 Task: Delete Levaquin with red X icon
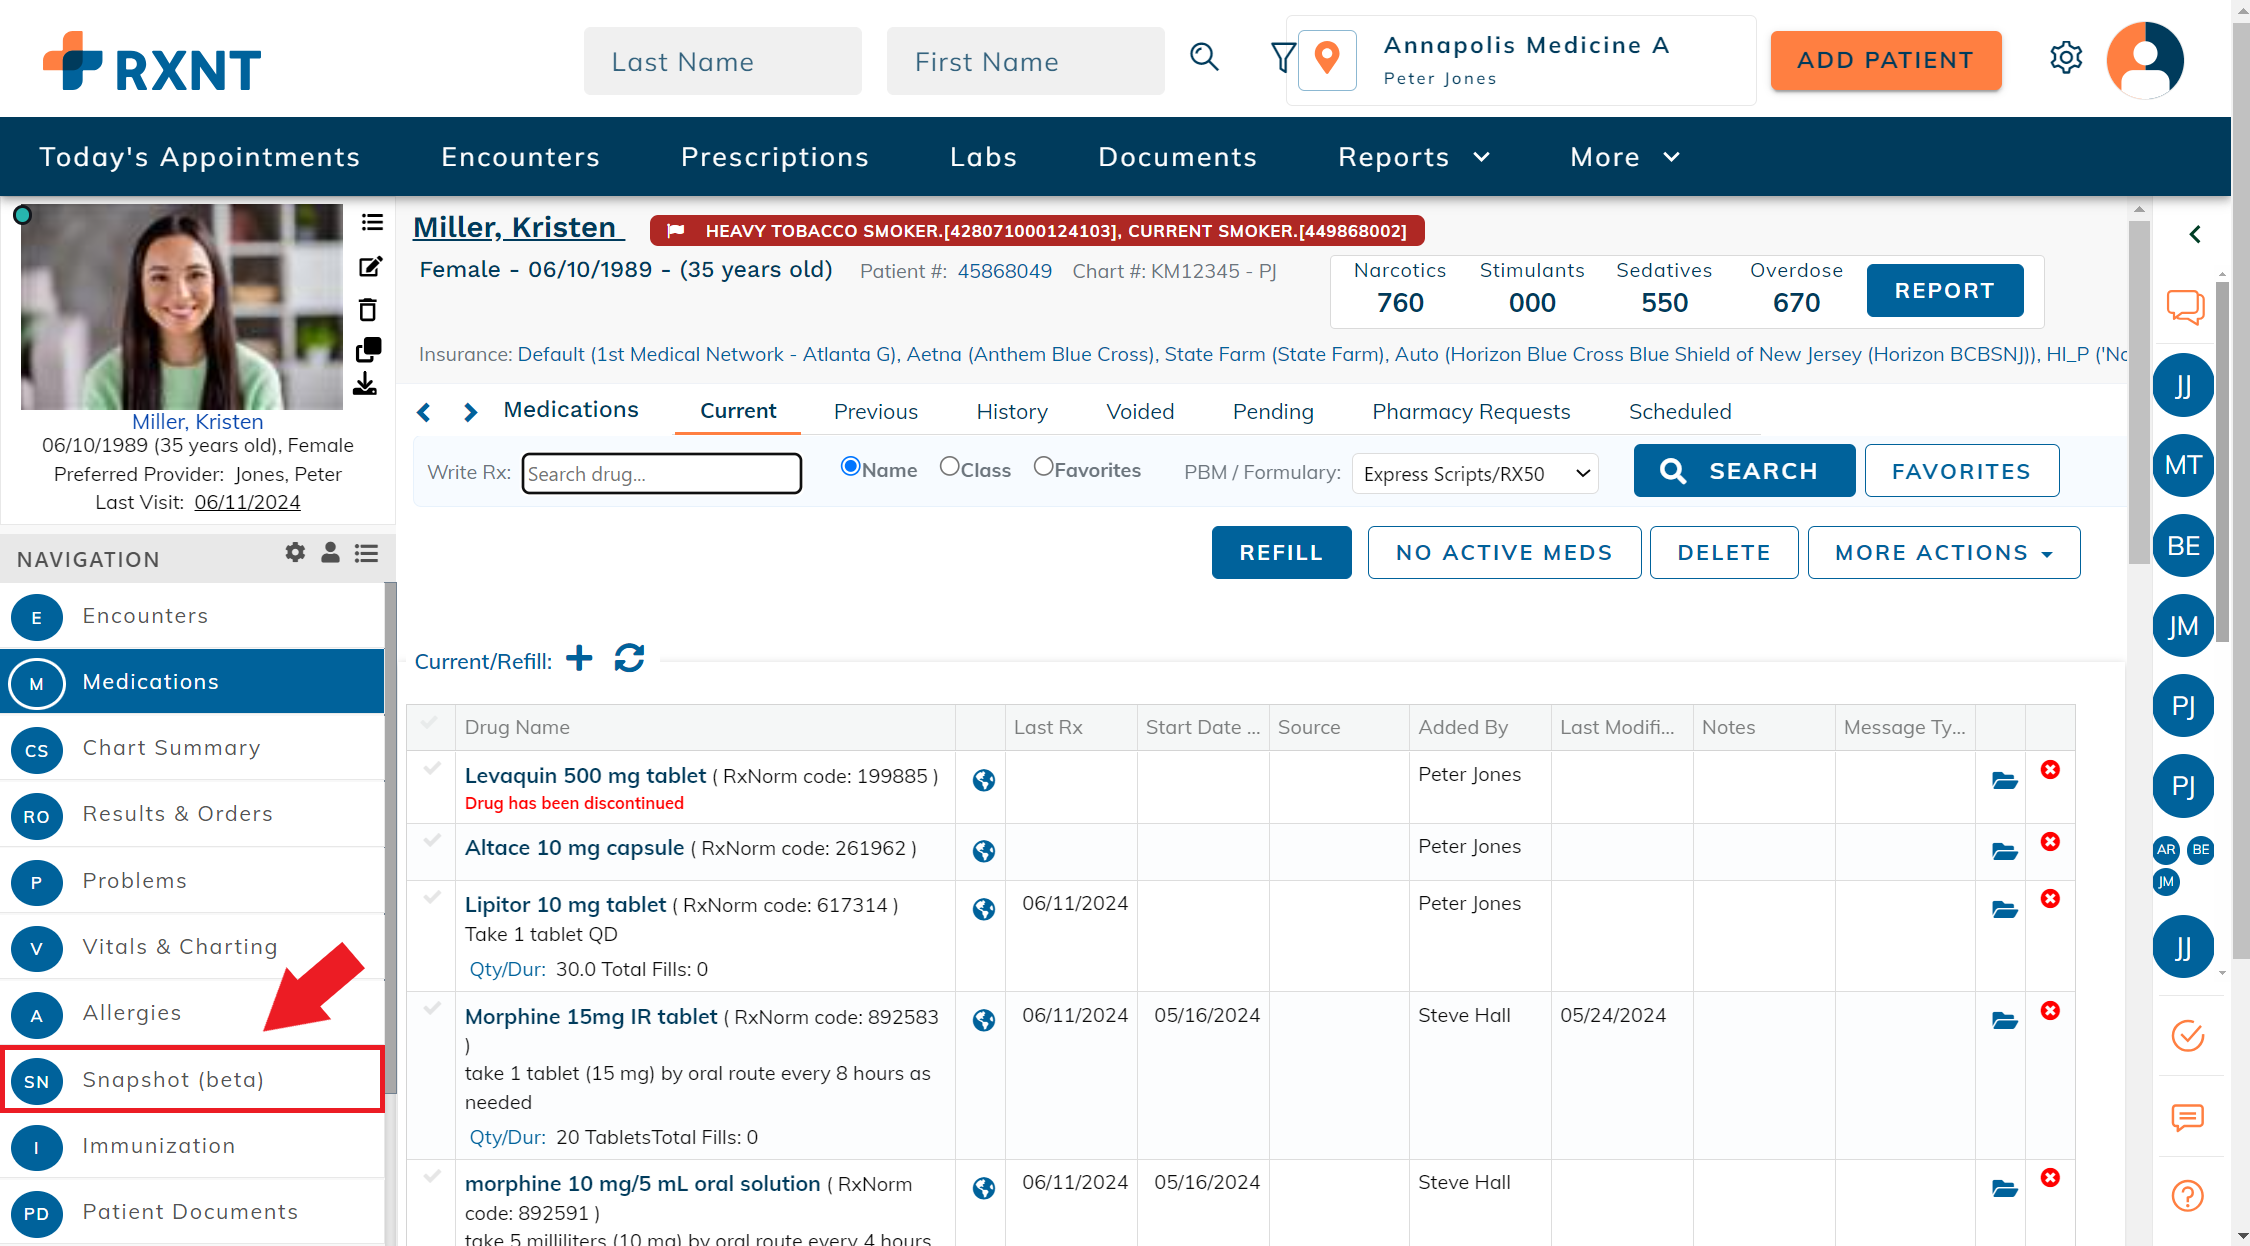(x=2050, y=769)
